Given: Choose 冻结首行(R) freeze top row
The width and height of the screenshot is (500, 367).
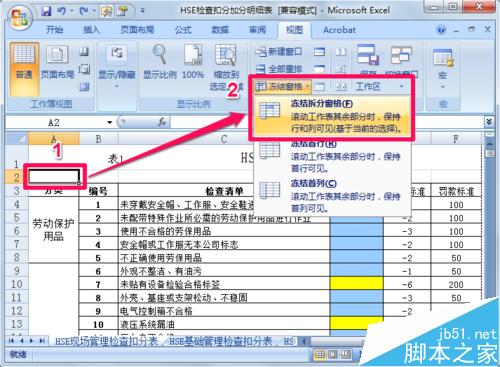Looking at the screenshot, I should coord(332,156).
